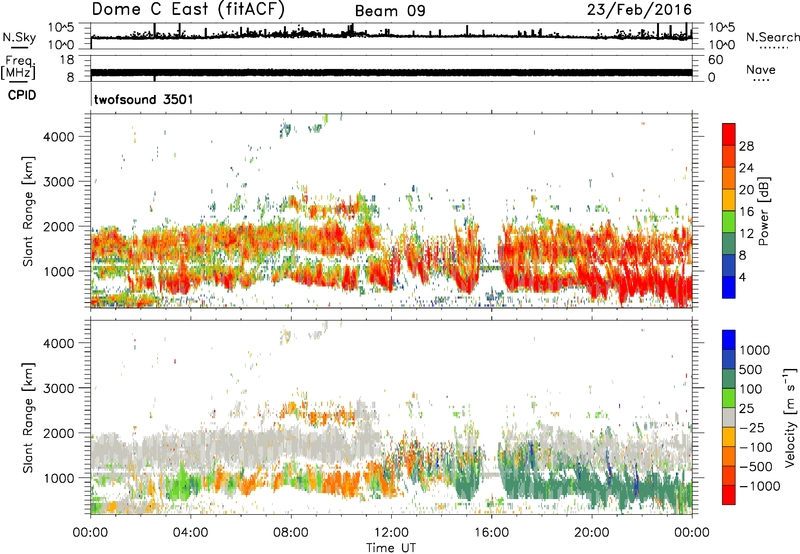This screenshot has height=554, width=800.
Task: Click the "18" frequency axis tick label
Action: point(67,60)
